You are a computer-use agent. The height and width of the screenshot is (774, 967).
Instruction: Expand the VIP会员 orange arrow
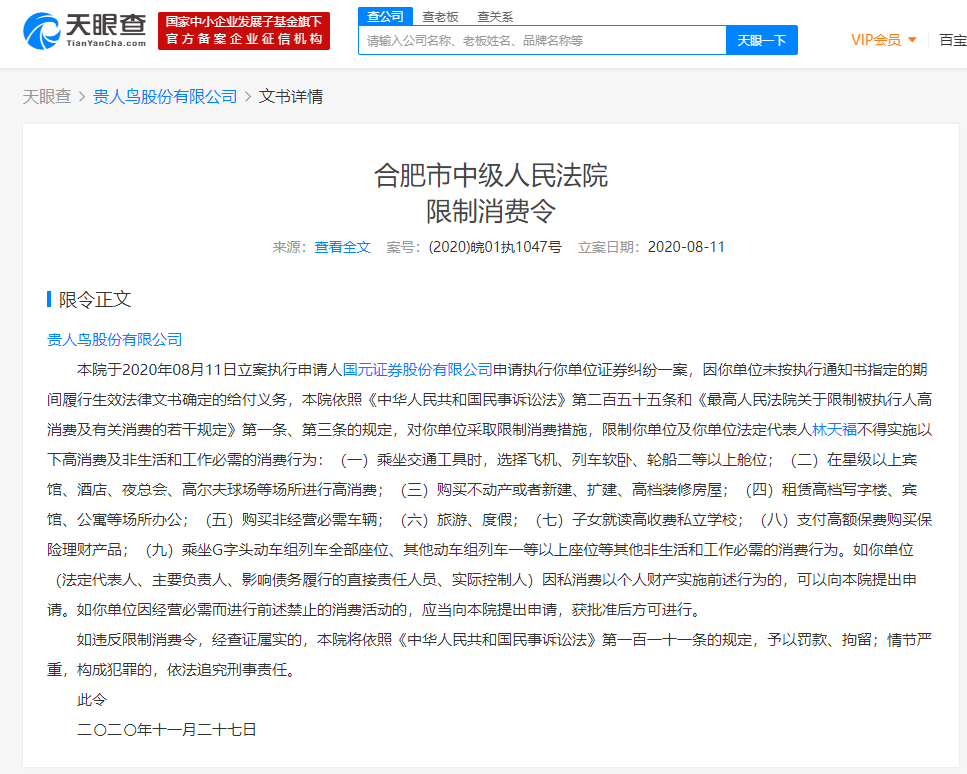click(x=912, y=40)
